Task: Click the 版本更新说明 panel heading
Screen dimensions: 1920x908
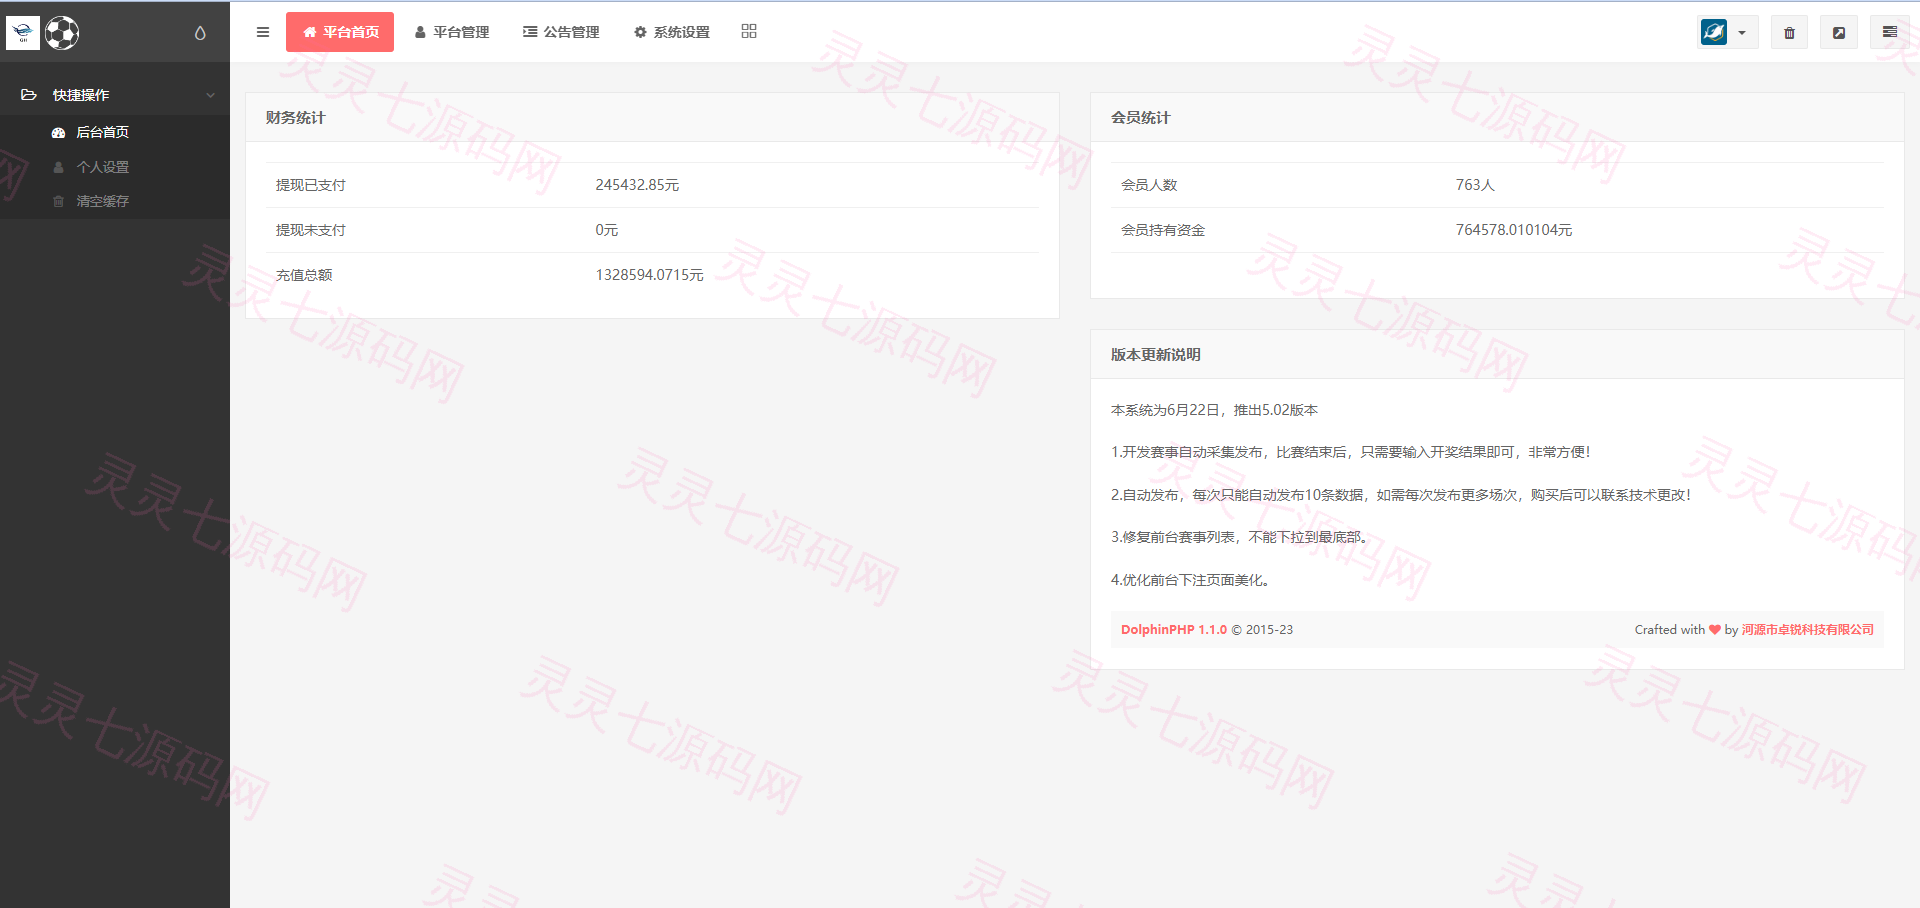Action: (1156, 354)
